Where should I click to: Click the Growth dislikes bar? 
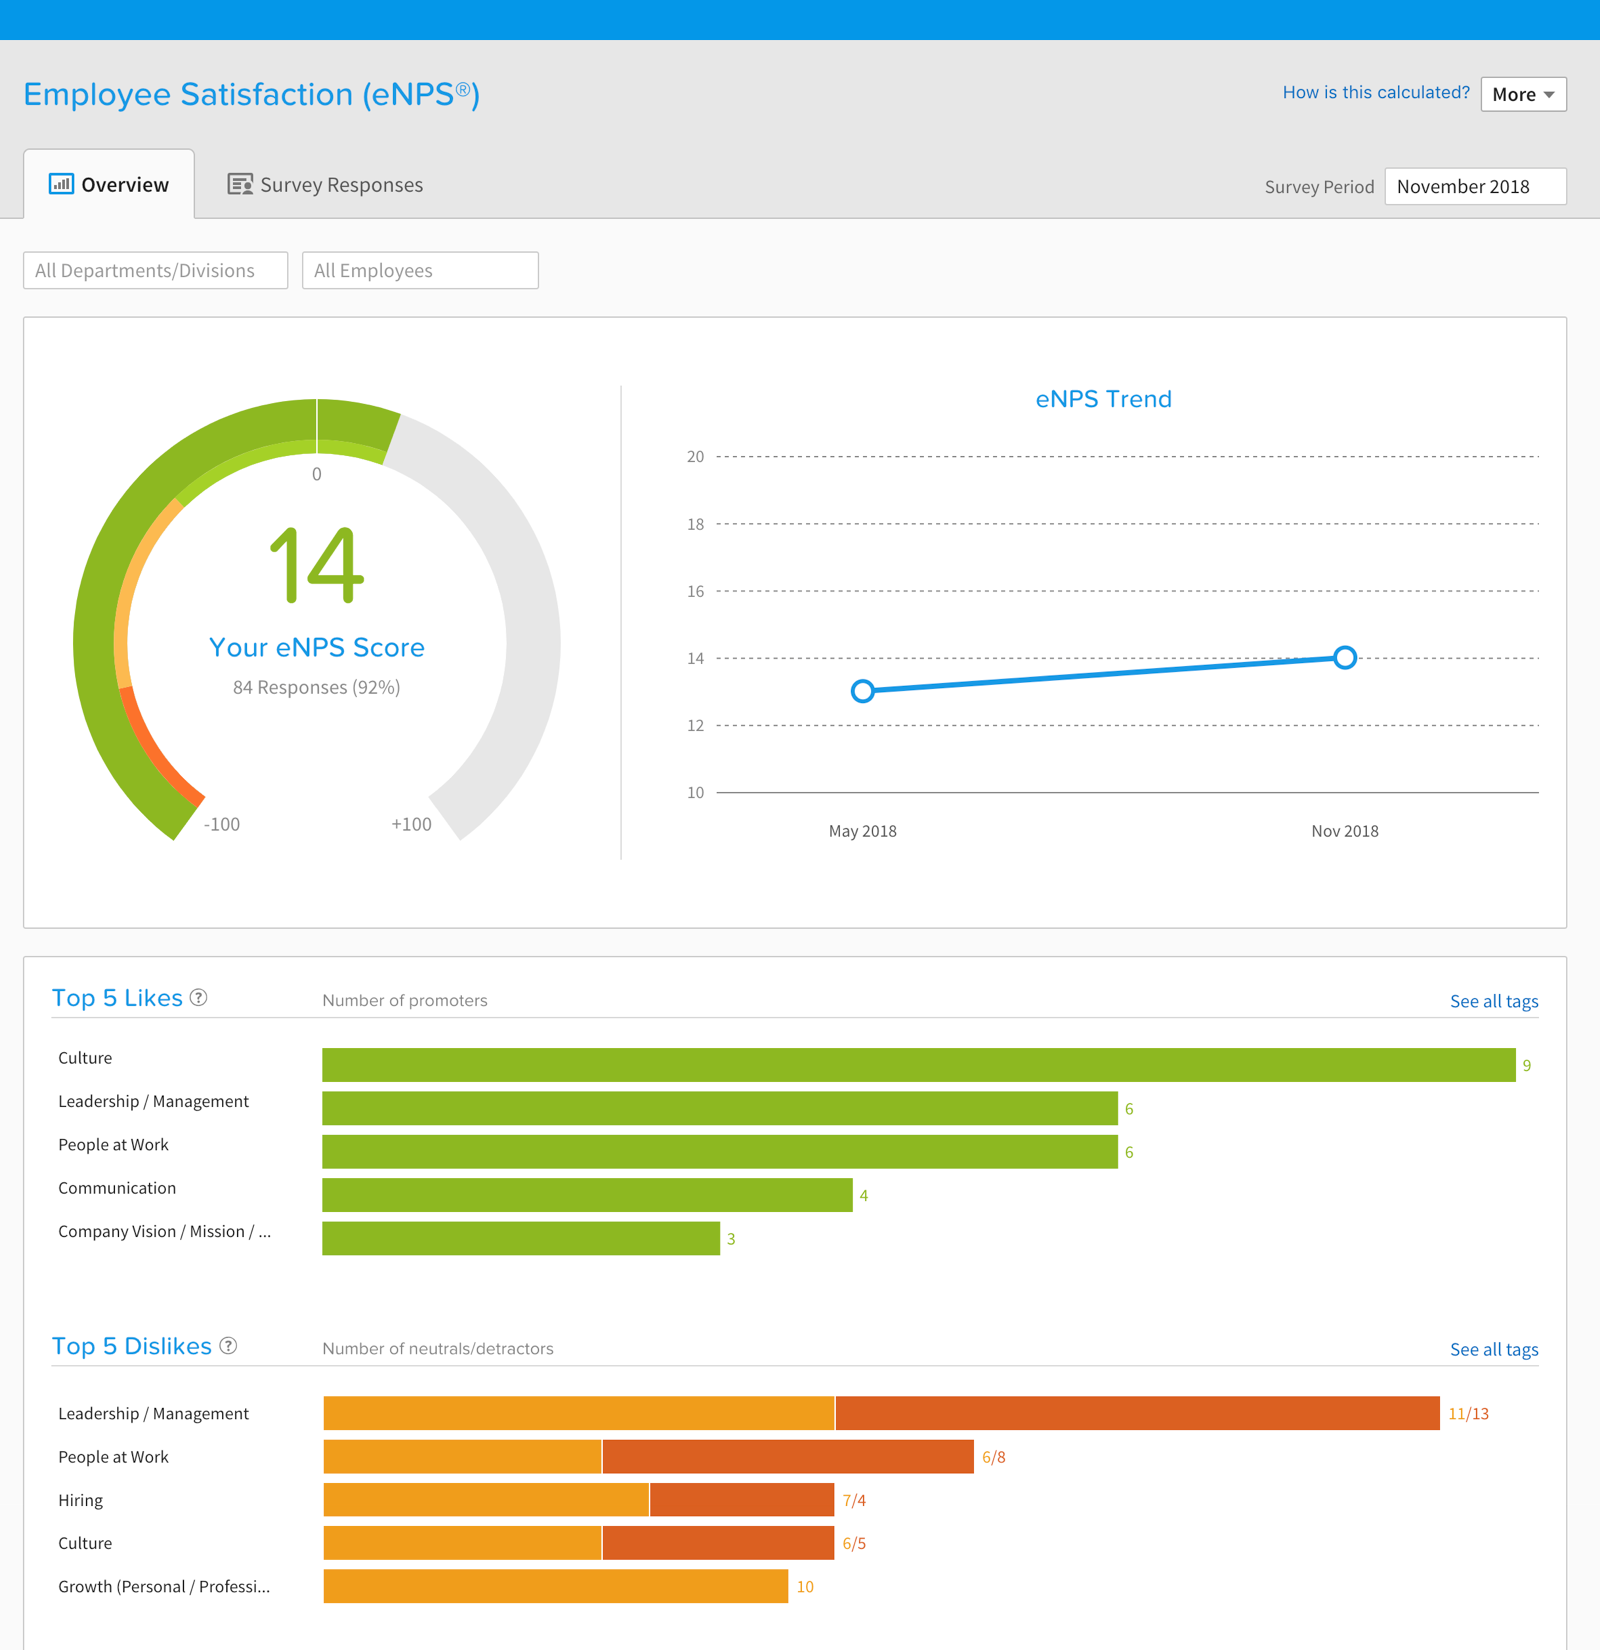coord(556,1586)
